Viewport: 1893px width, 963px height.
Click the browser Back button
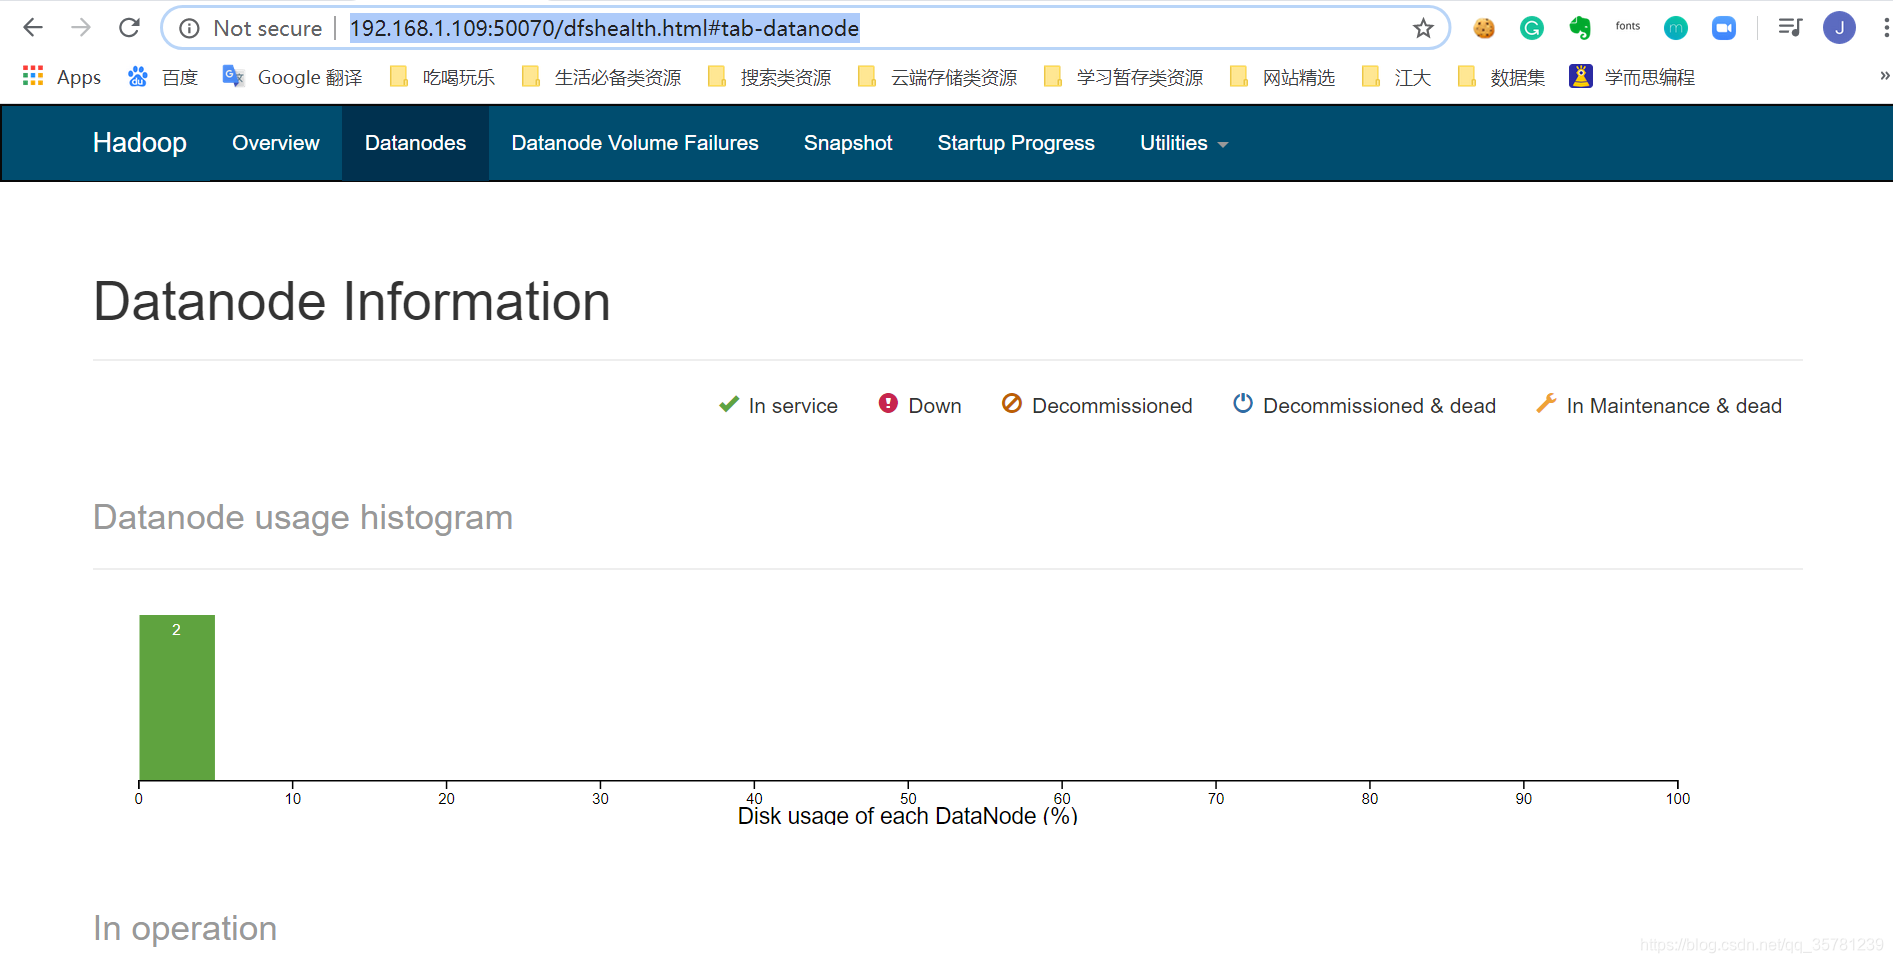pos(32,27)
